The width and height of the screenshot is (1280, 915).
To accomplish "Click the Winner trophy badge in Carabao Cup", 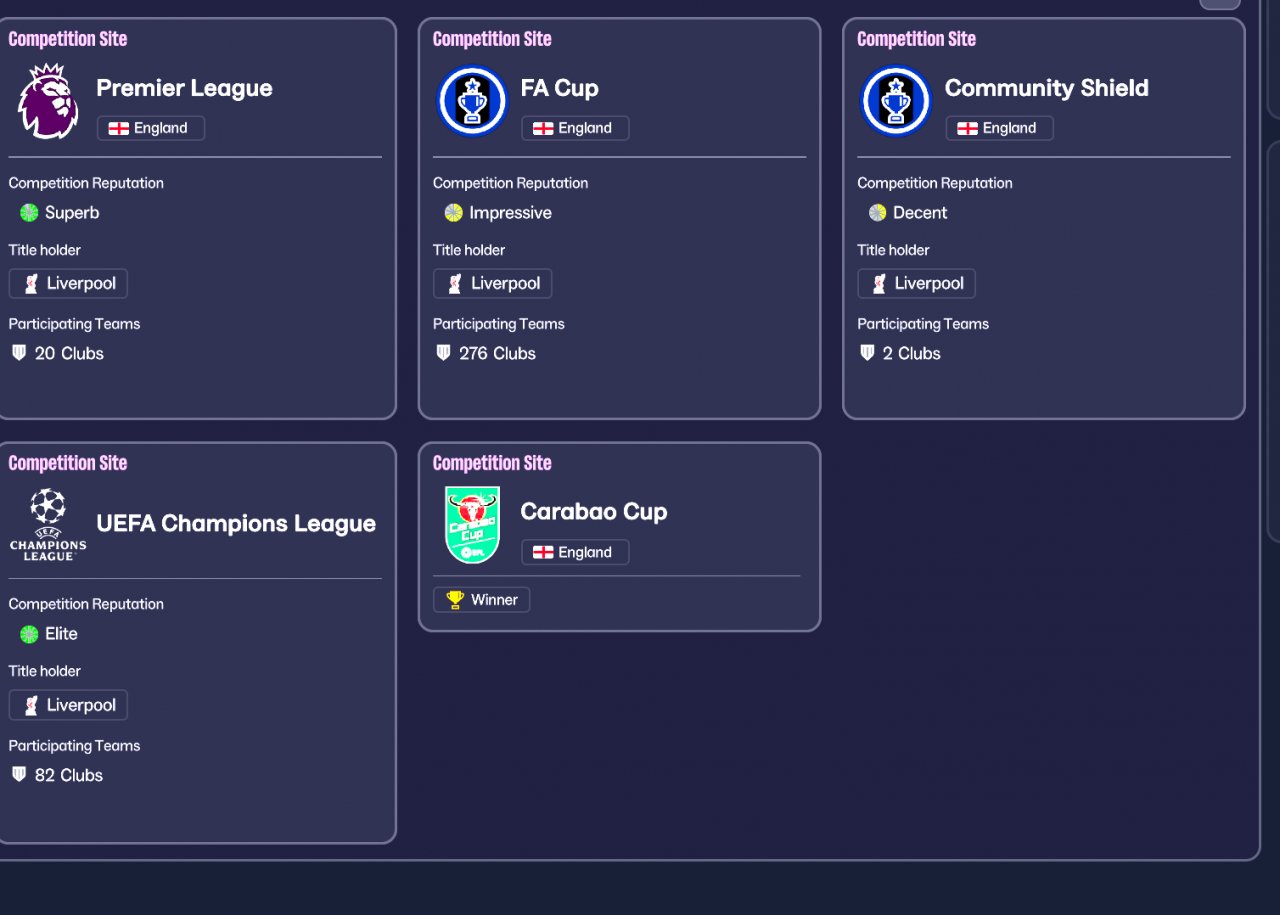I will point(482,600).
